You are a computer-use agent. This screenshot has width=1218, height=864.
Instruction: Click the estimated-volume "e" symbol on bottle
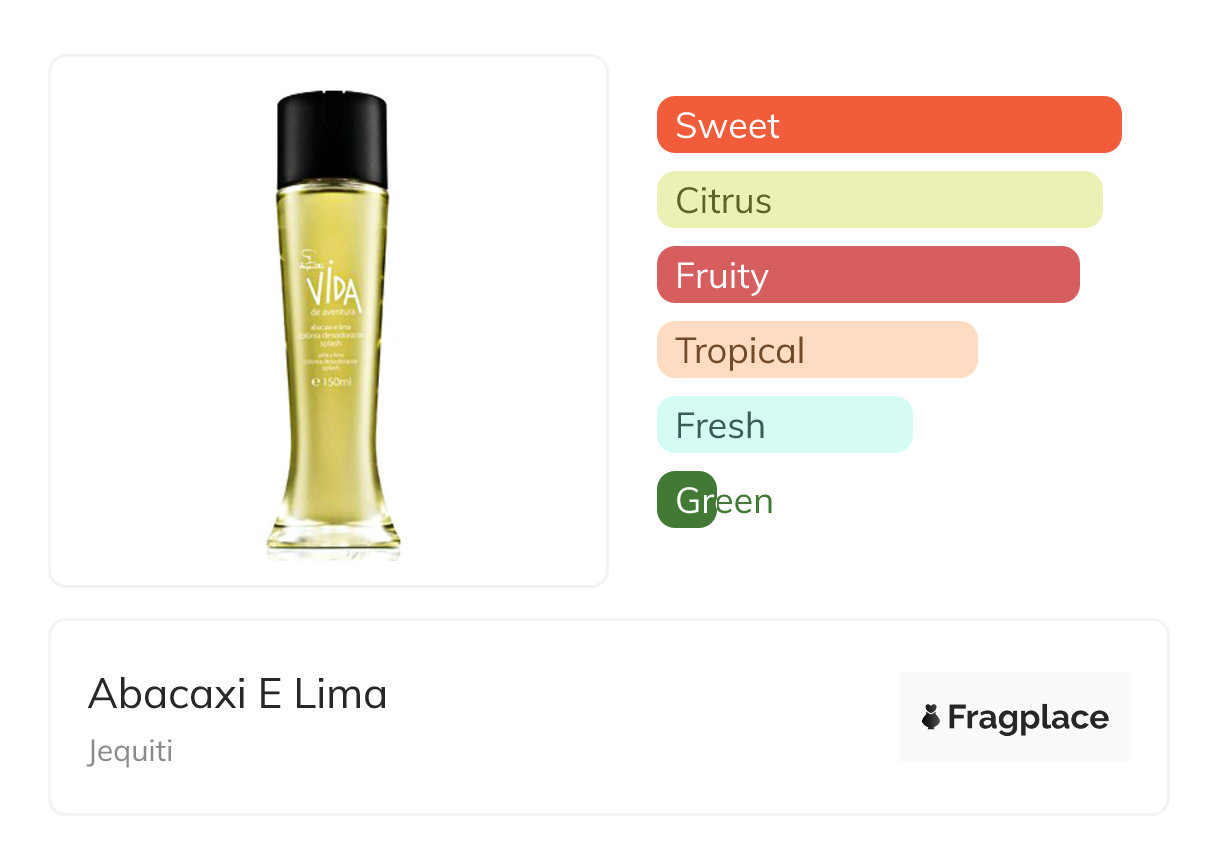(315, 382)
